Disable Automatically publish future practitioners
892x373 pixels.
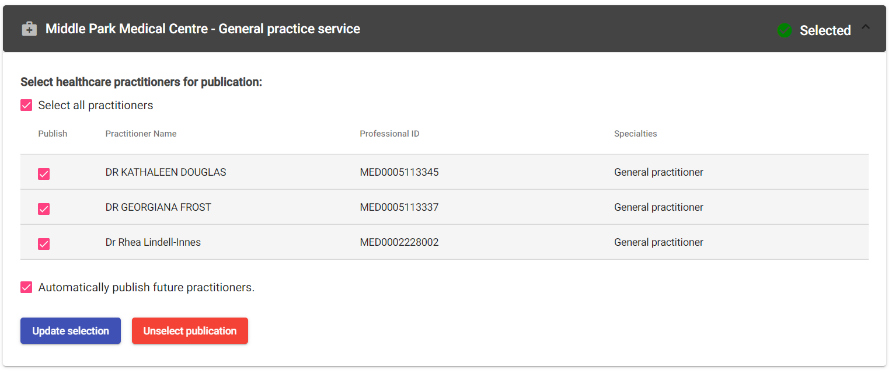click(x=26, y=287)
